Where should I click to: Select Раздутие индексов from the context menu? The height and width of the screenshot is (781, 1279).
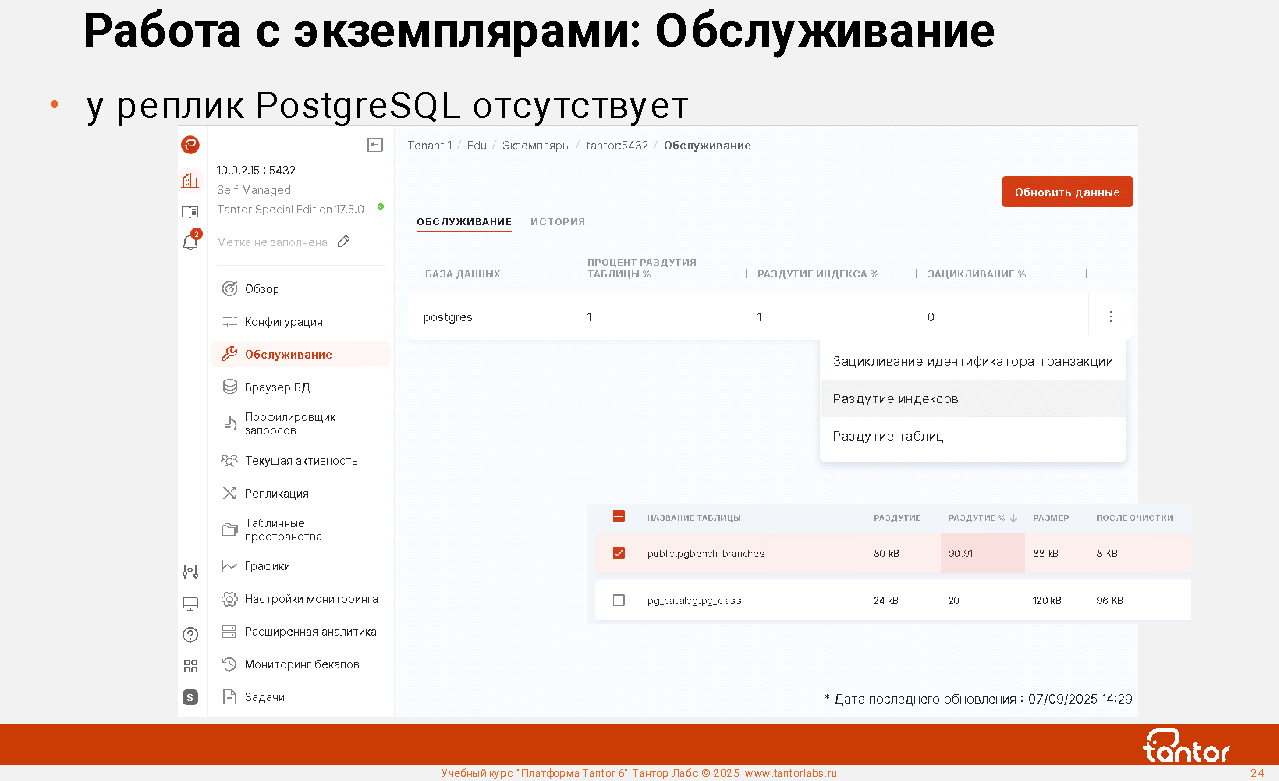pos(895,399)
